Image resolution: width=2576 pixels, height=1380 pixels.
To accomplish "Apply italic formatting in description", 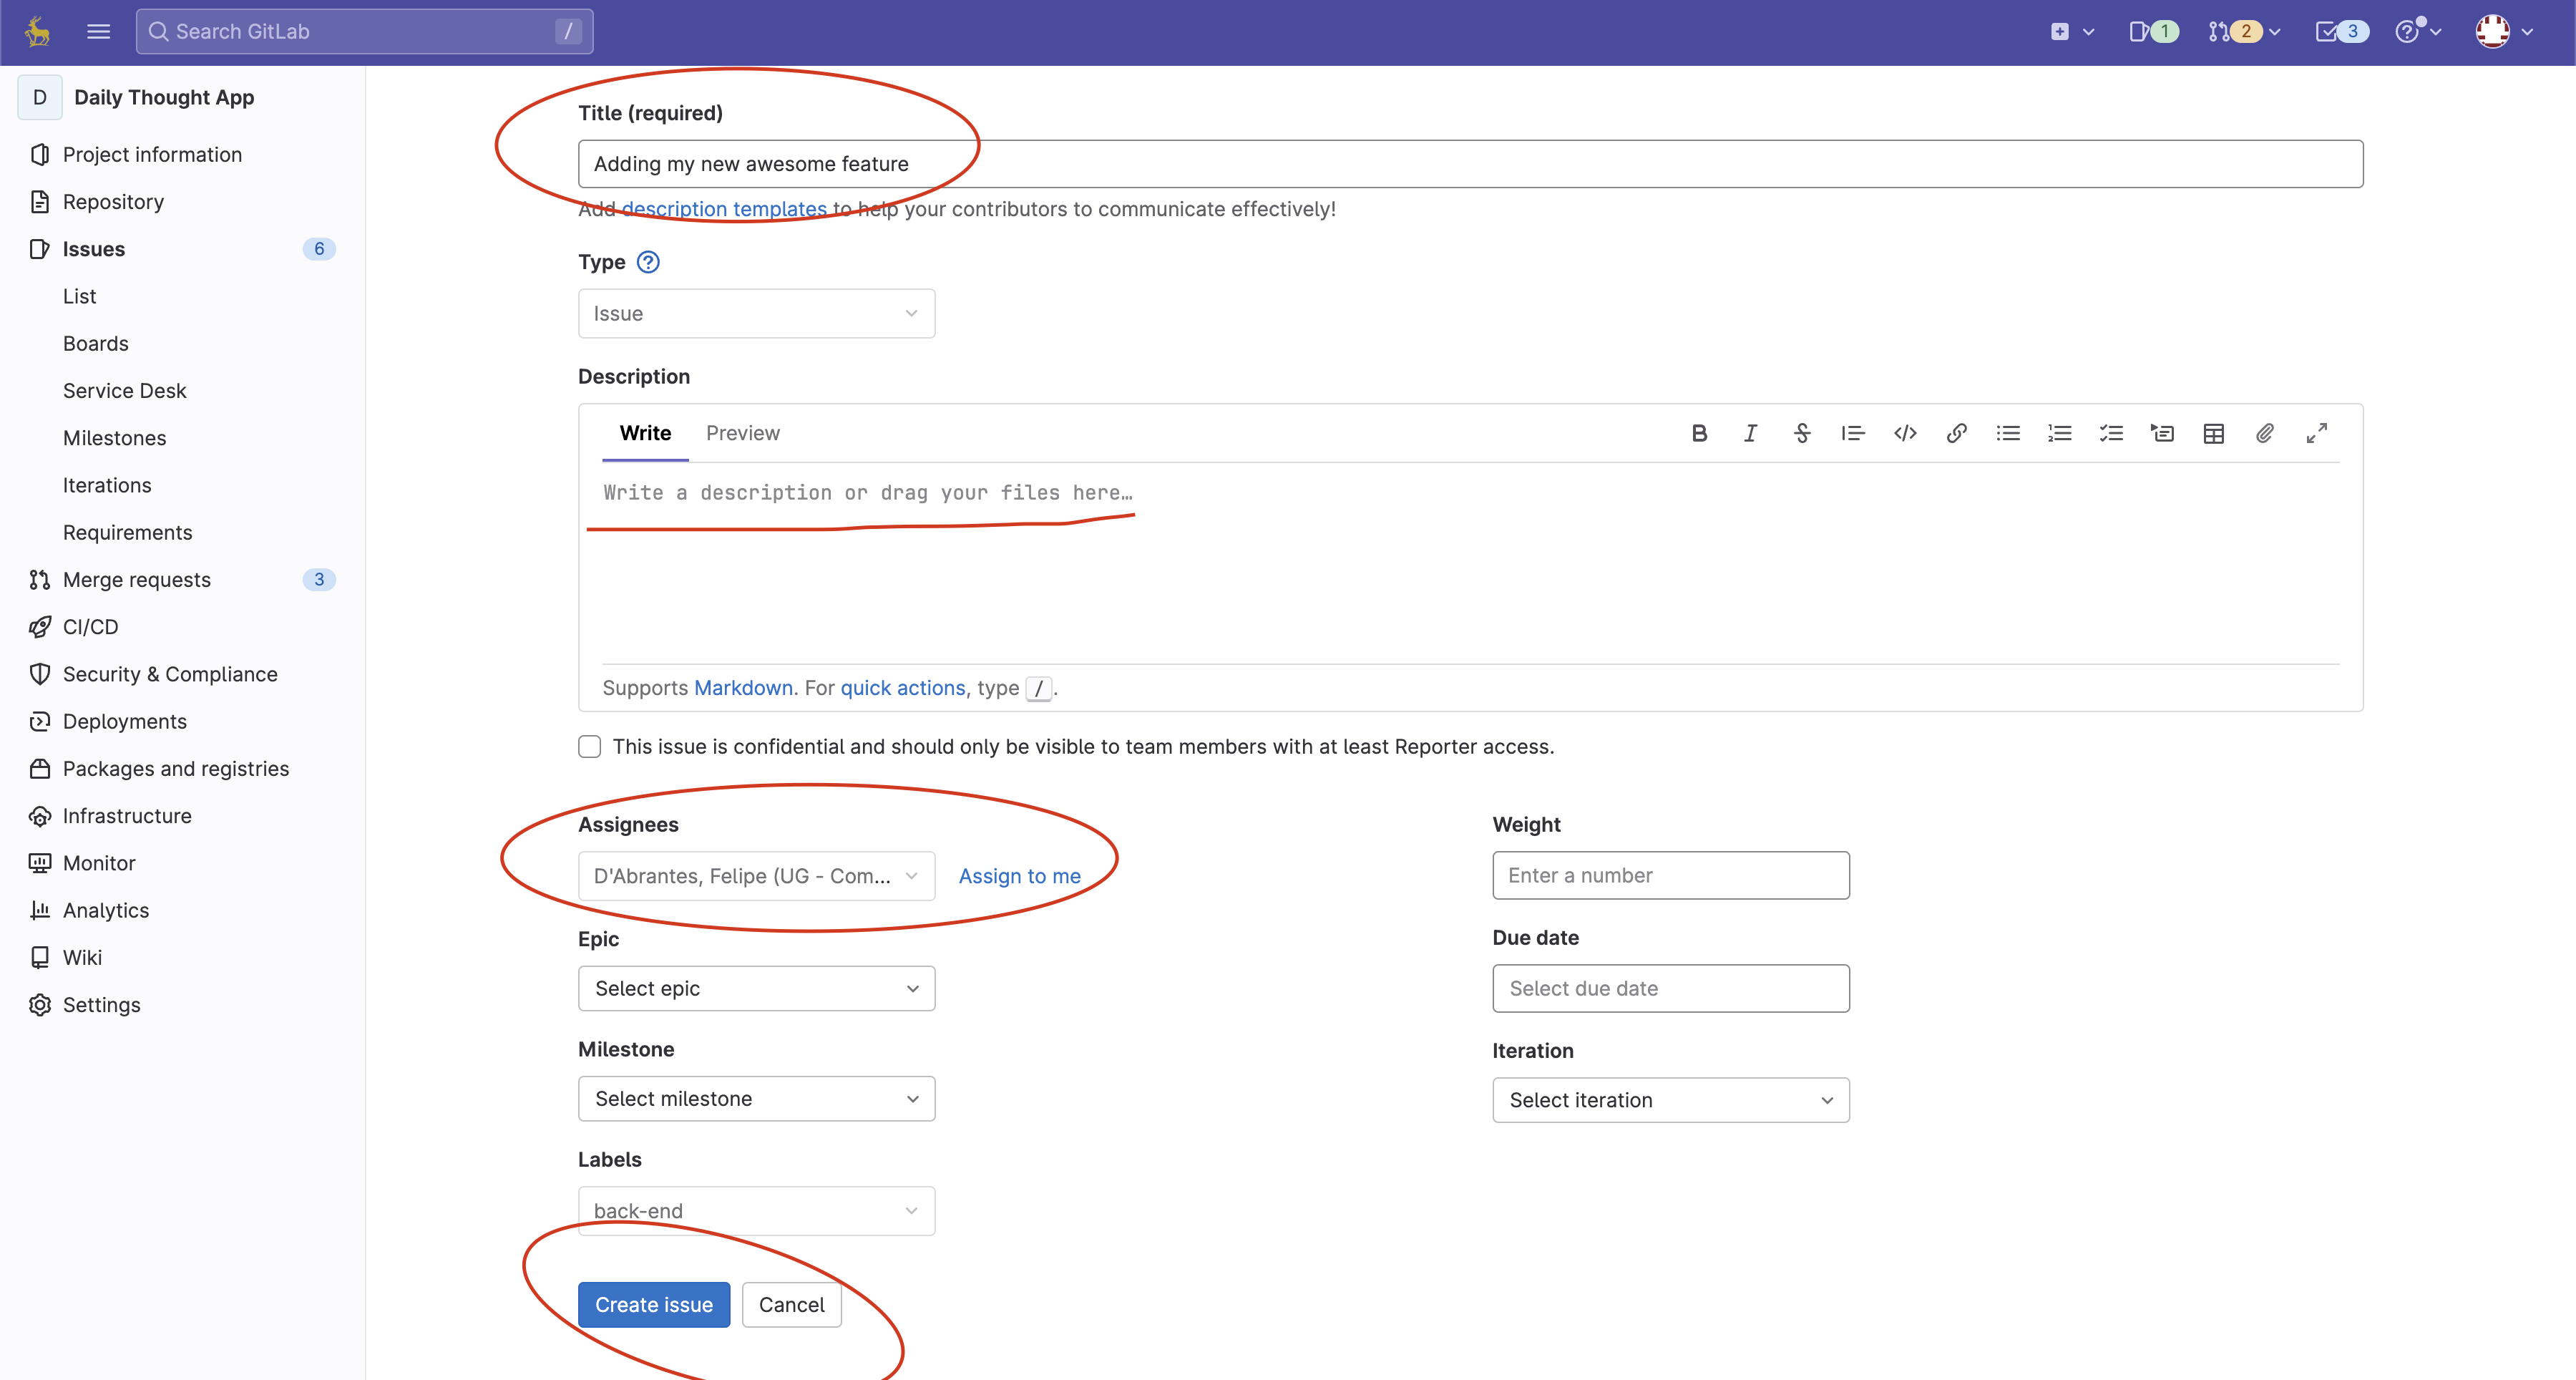I will tap(1750, 433).
